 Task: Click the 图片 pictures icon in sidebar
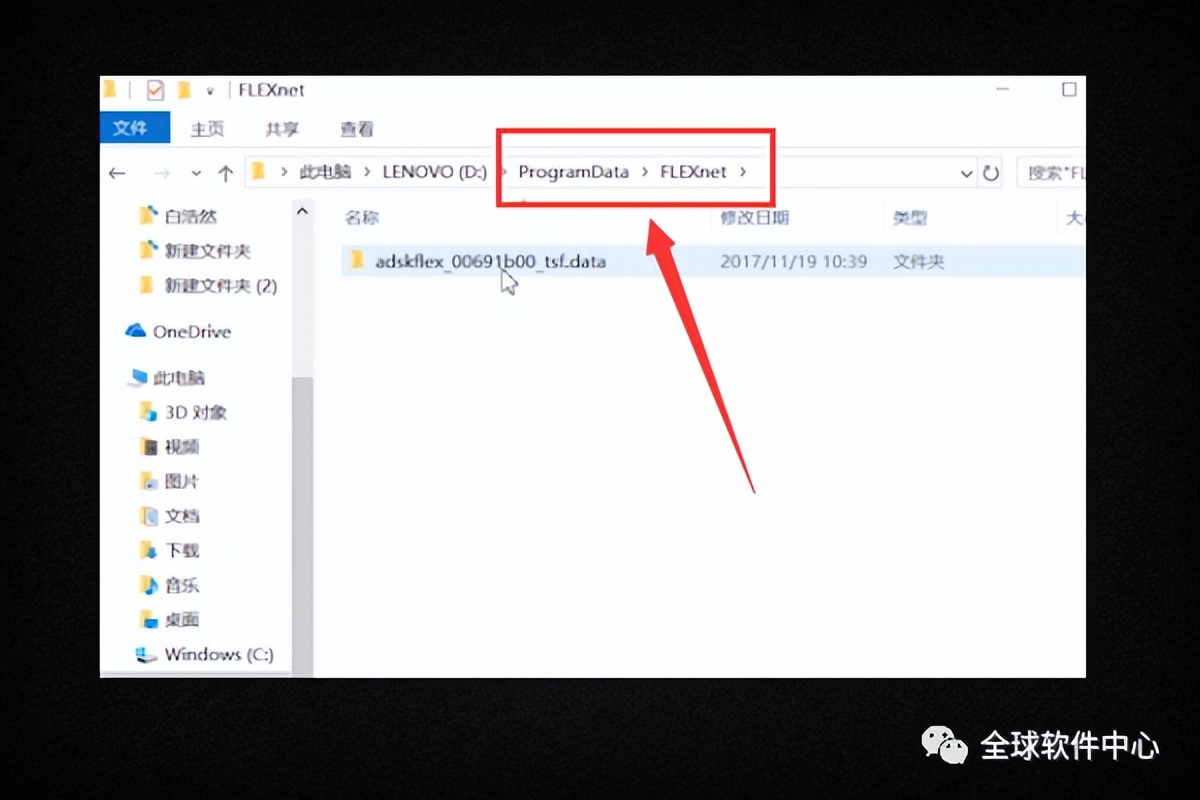(x=148, y=481)
